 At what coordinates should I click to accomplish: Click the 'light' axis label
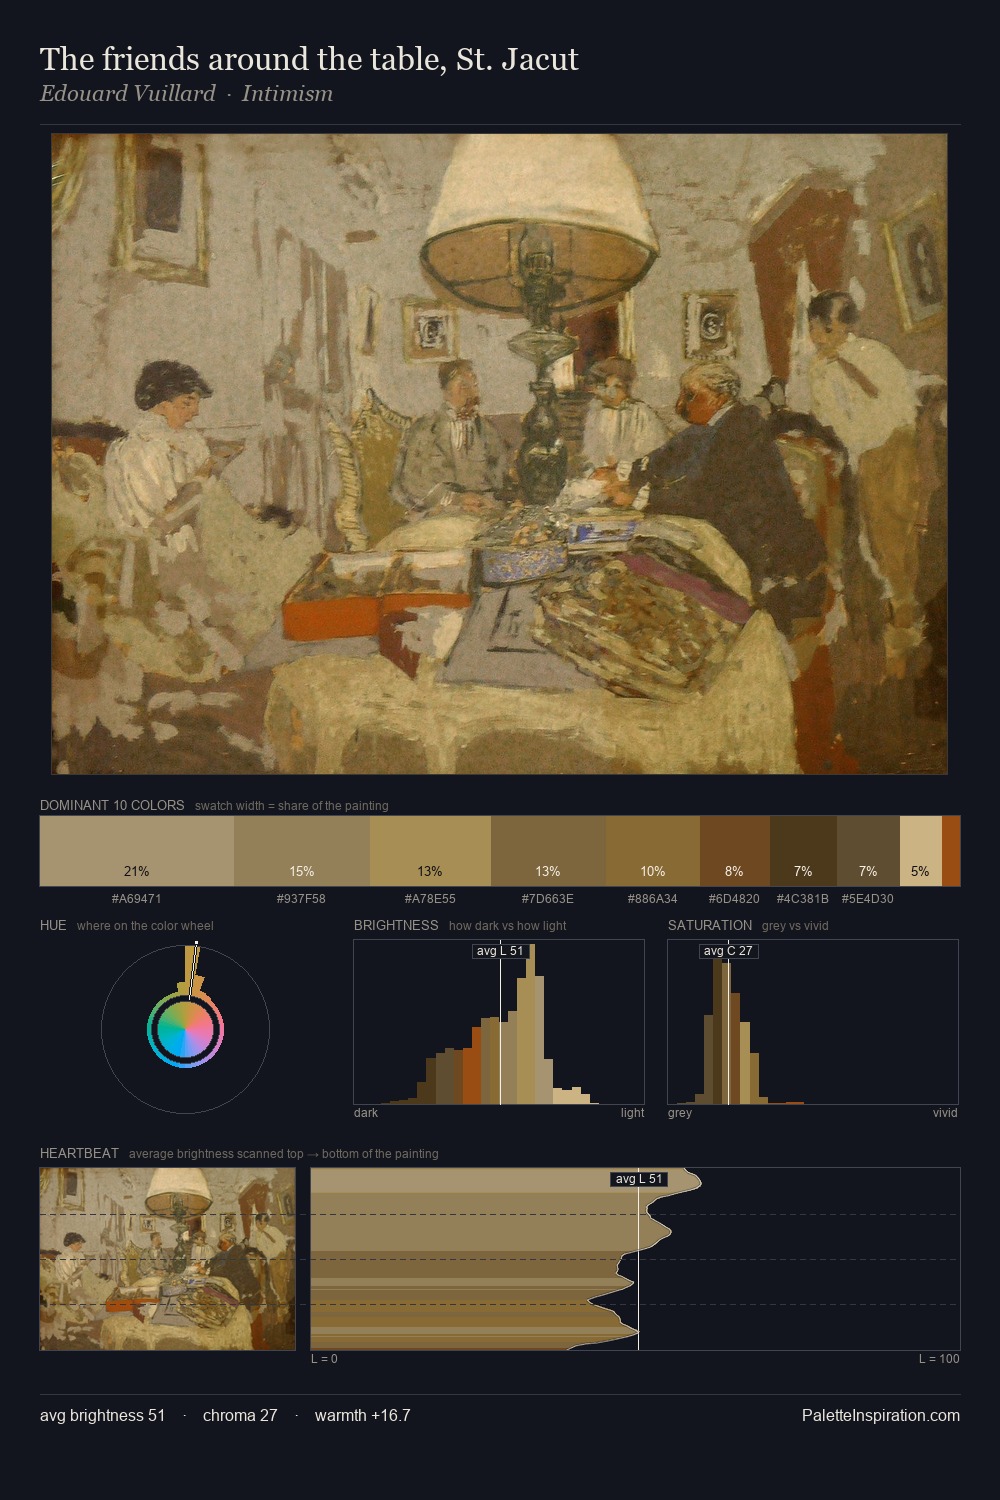[632, 1113]
